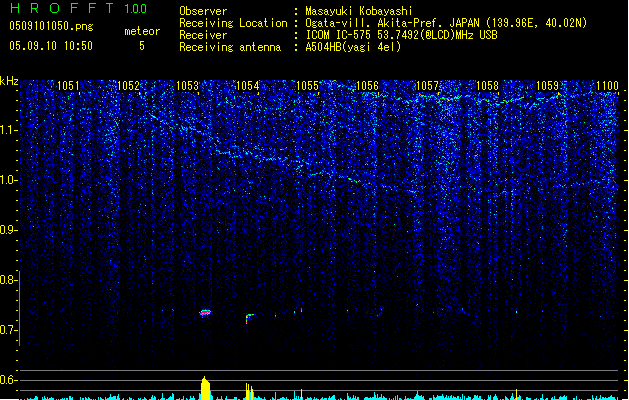
Task: Click the 1055 time marker
Action: click(x=307, y=85)
